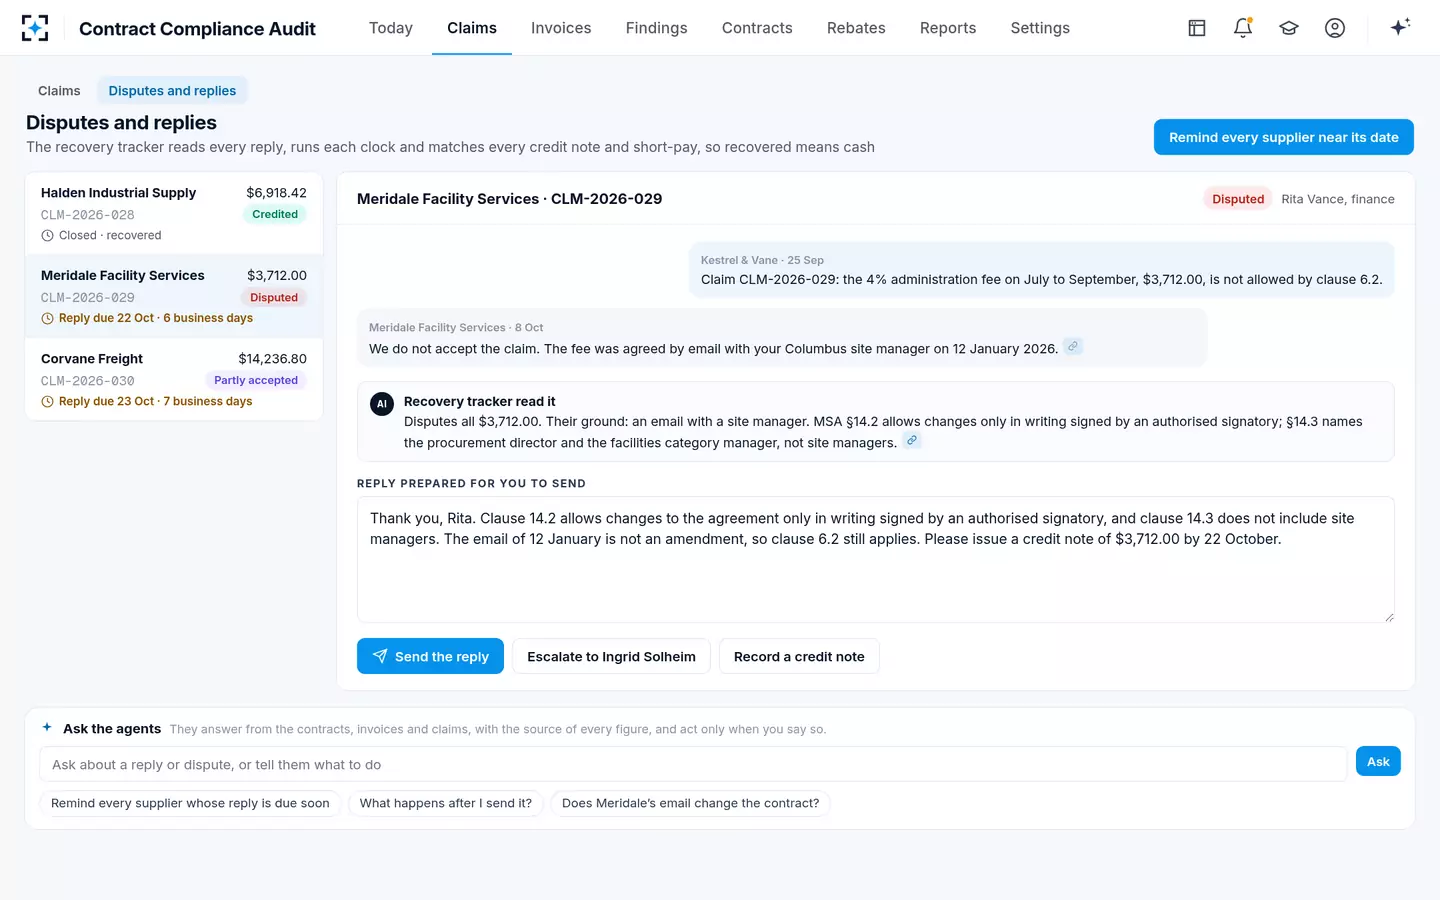Click the Disputed status badge in claim header
Viewport: 1440px width, 900px height.
pyautogui.click(x=1238, y=199)
